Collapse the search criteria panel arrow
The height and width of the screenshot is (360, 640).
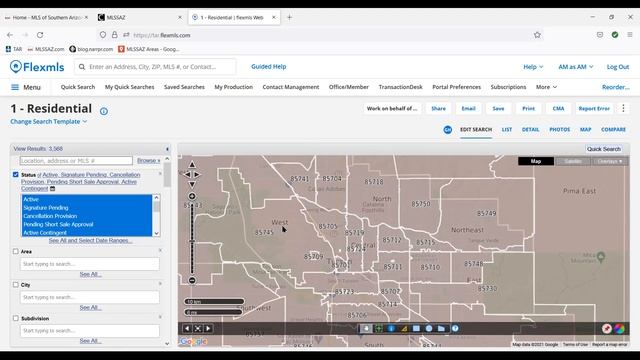pyautogui.click(x=167, y=149)
